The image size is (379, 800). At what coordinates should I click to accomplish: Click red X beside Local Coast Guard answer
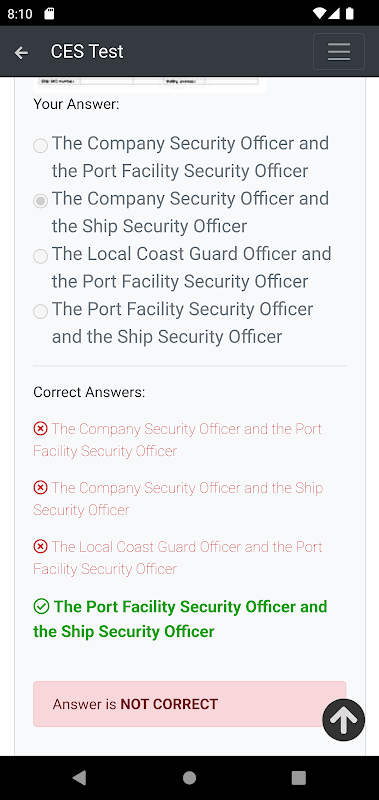(40, 547)
